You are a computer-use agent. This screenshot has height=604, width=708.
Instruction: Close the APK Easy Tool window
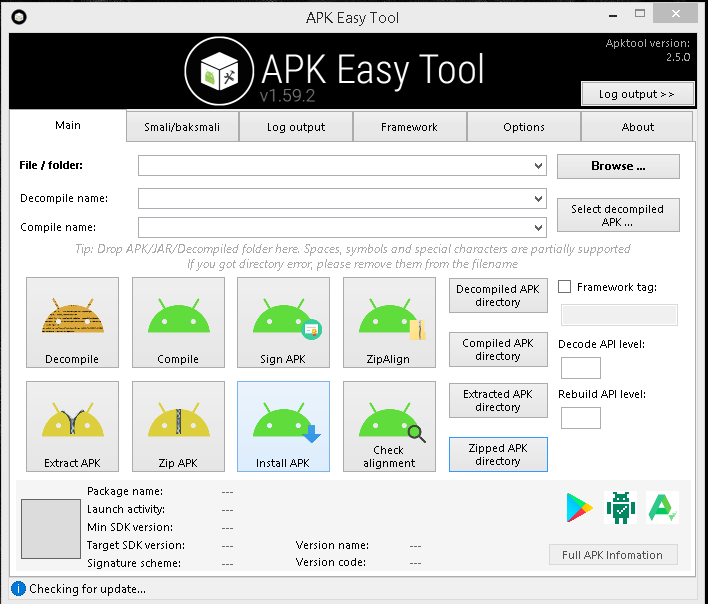676,14
